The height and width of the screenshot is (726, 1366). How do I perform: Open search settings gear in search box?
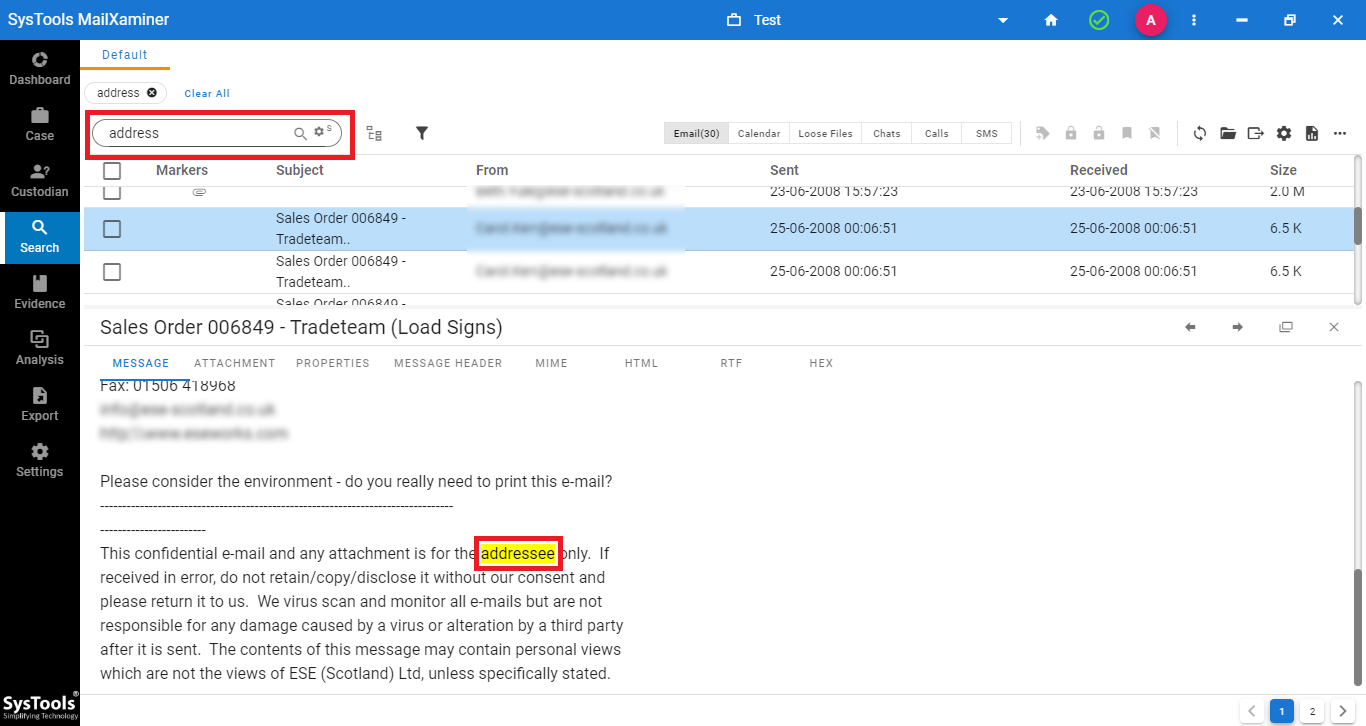pos(321,132)
